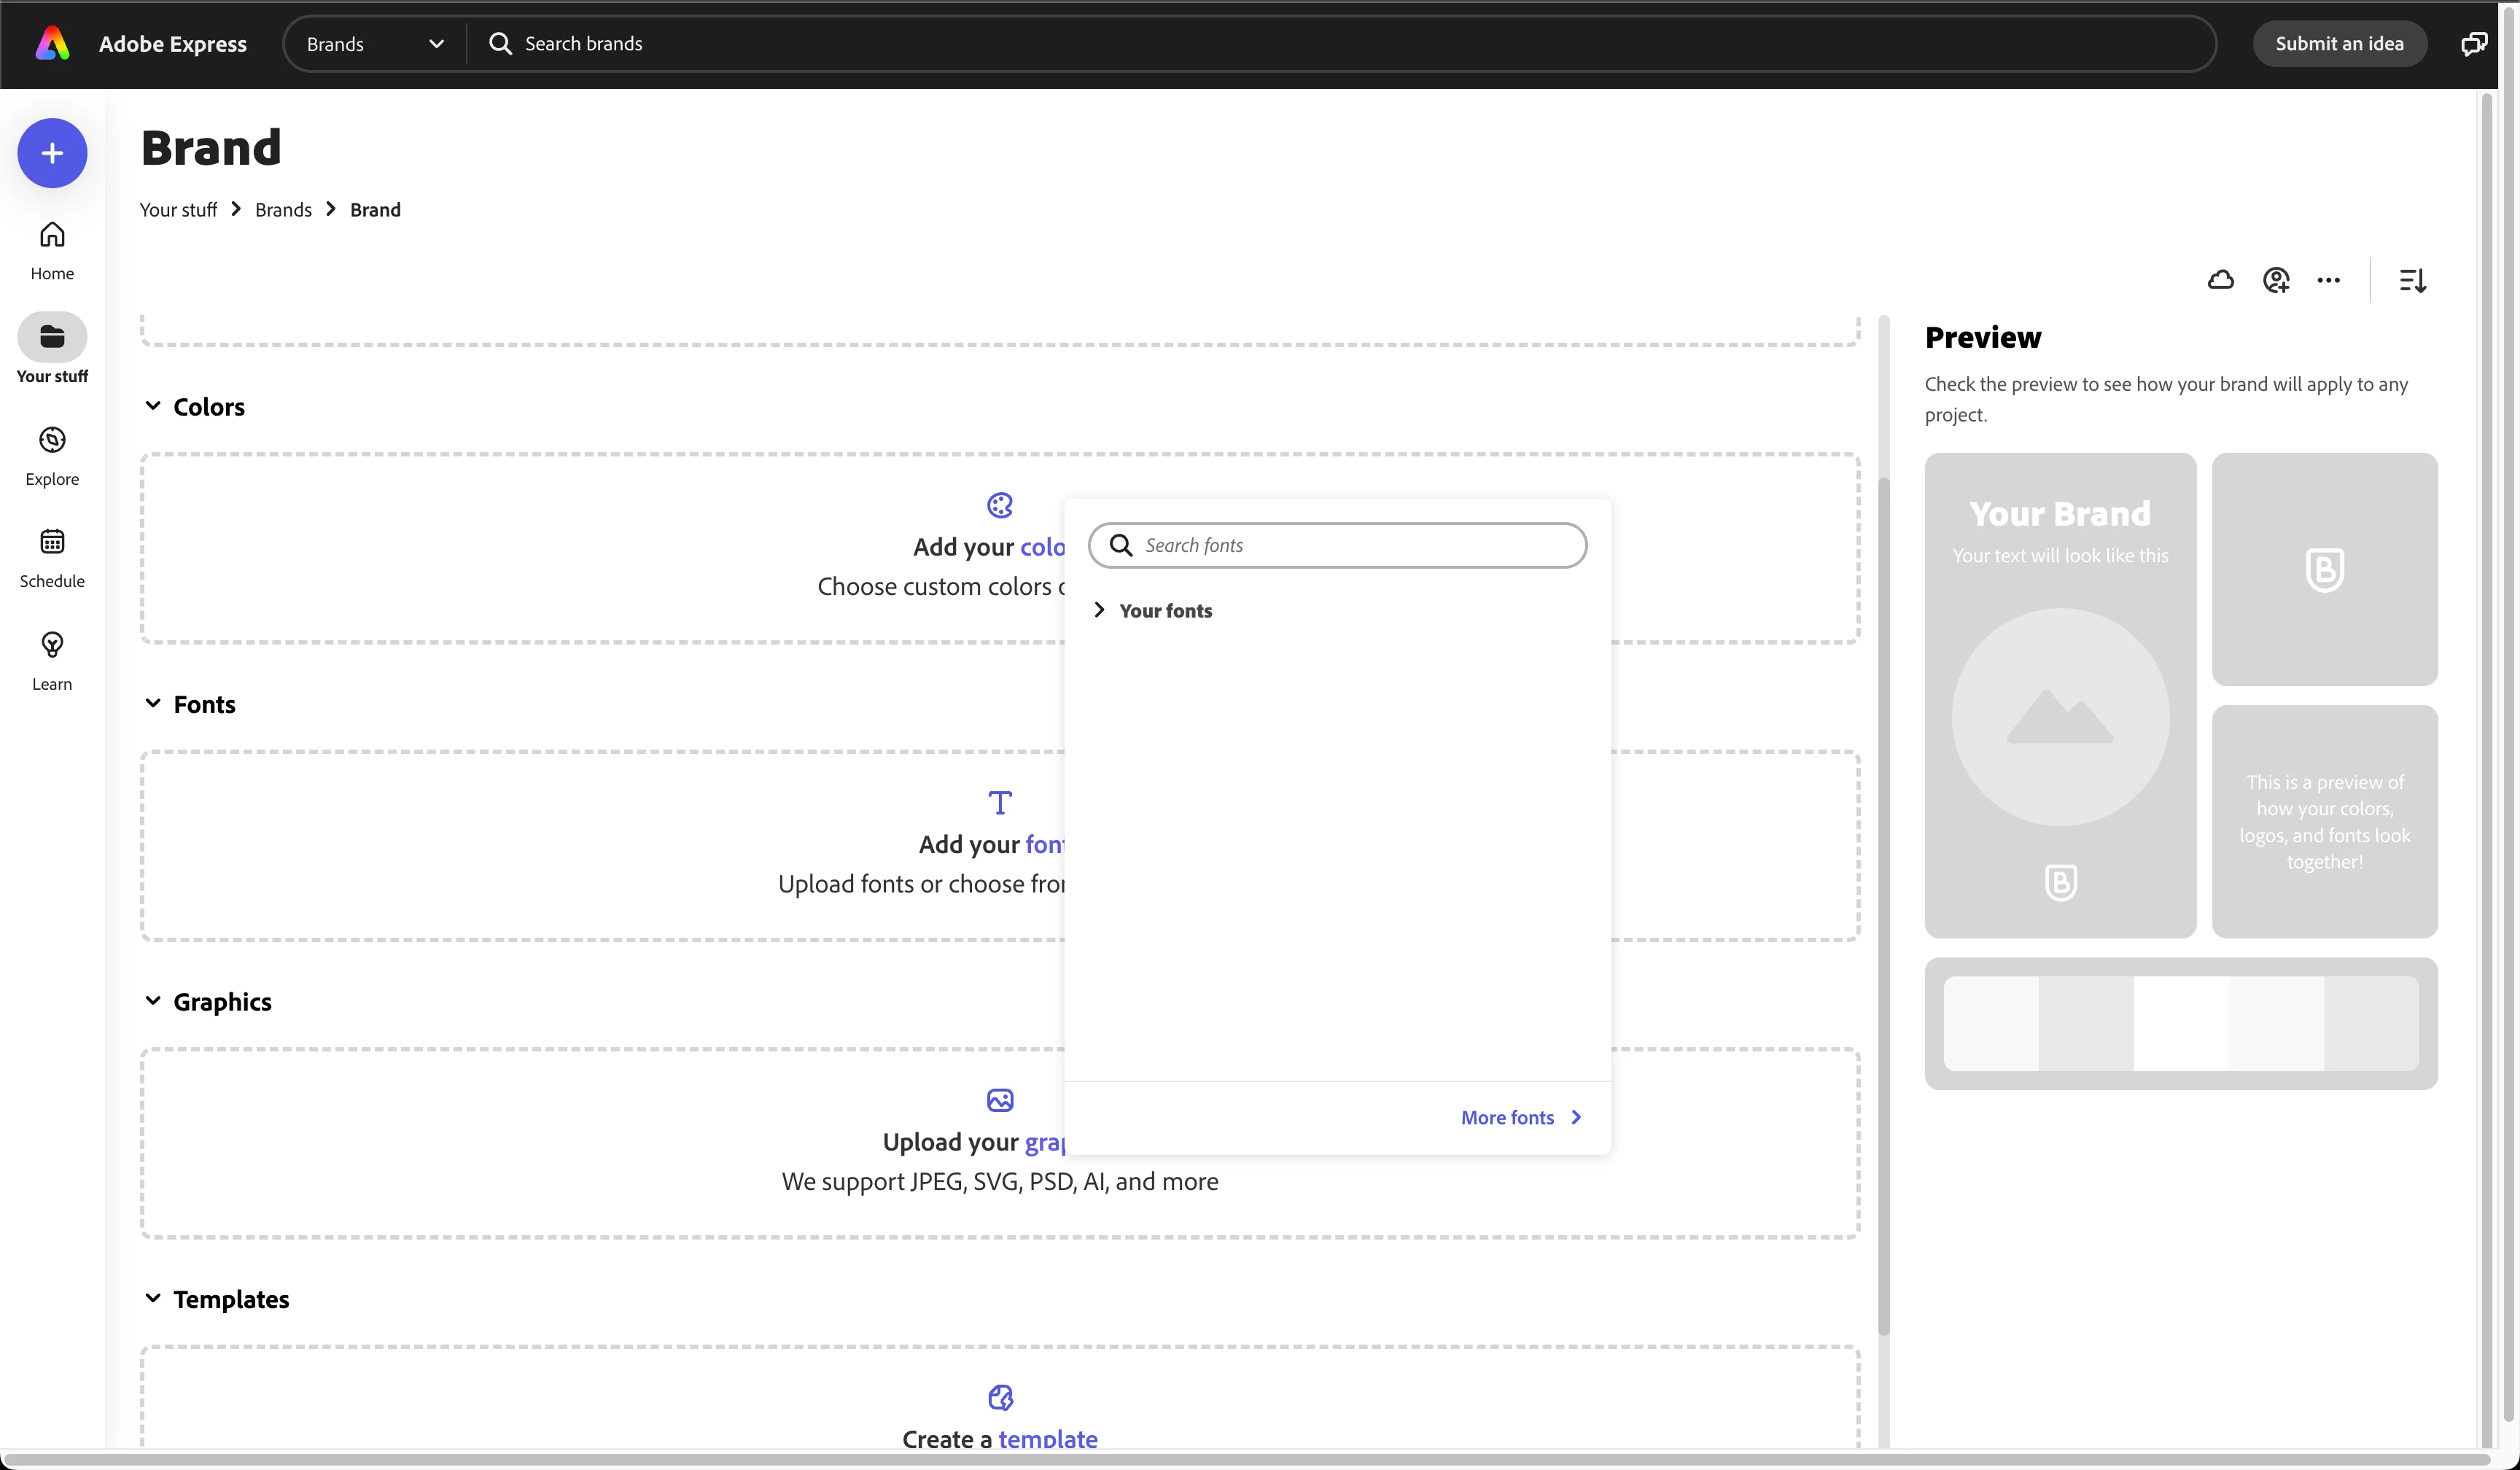Screen dimensions: 2520x1470
Task: Open the feedback chat icon
Action: (x=2473, y=44)
